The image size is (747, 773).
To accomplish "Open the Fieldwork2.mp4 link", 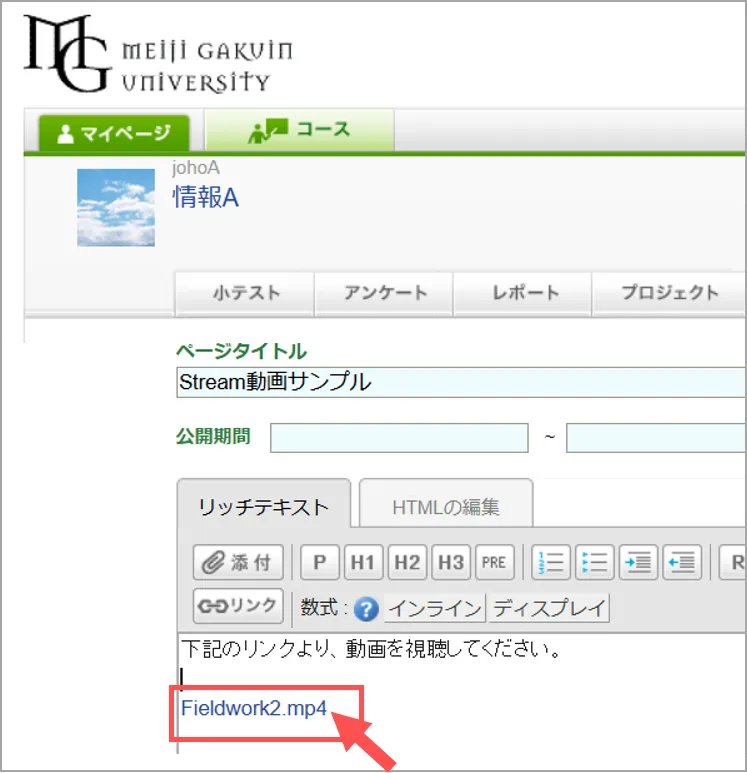I will [x=254, y=708].
